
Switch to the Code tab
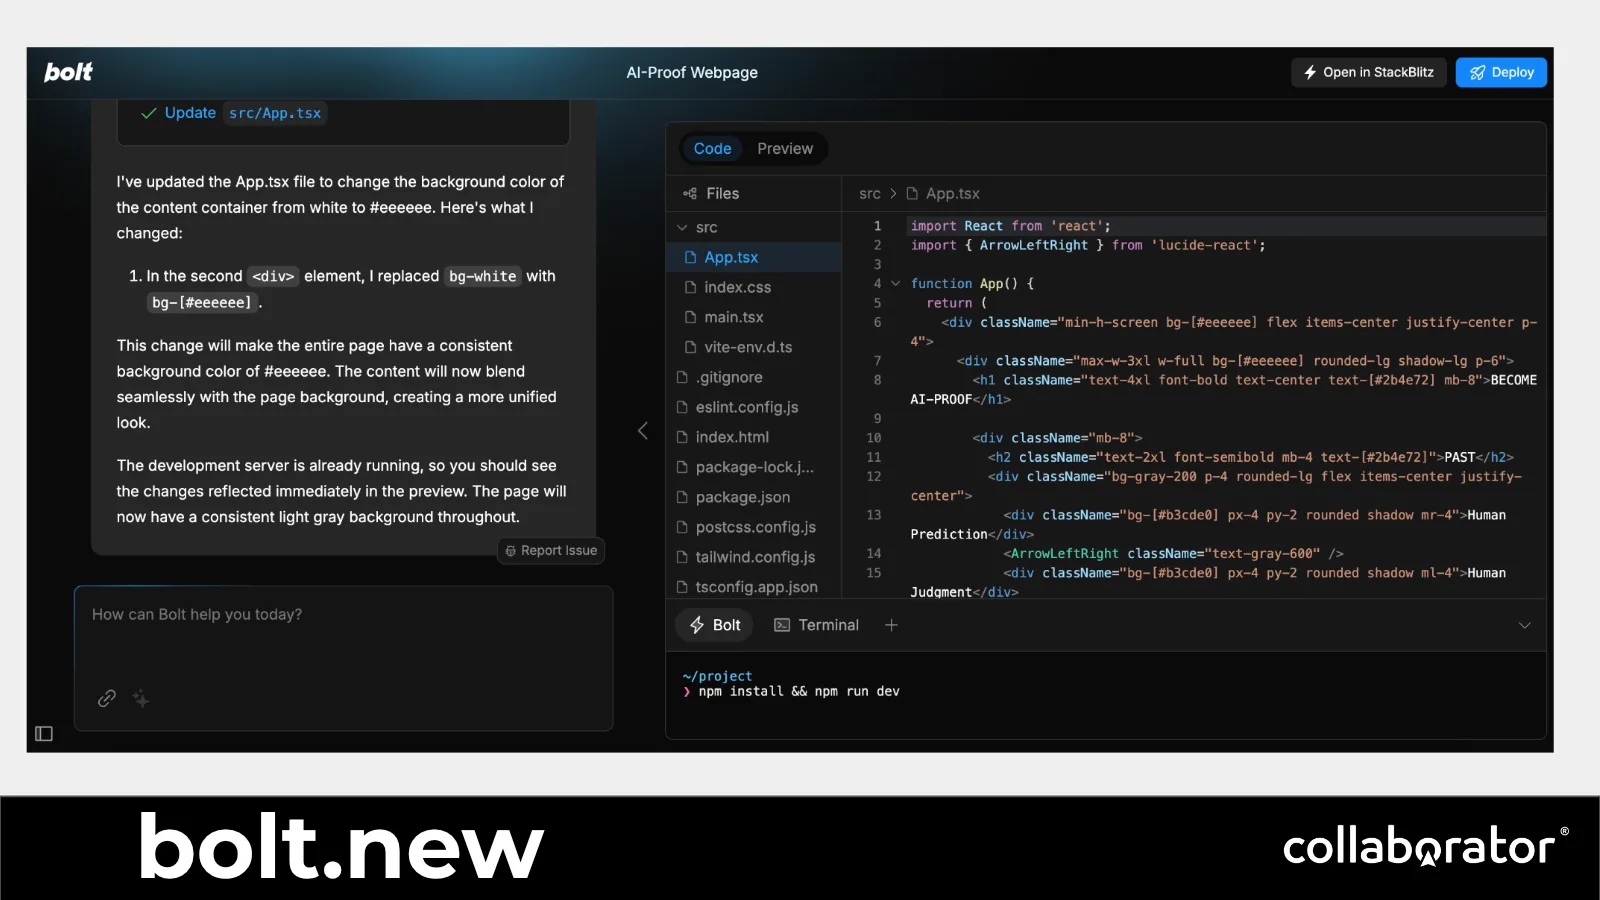tap(713, 149)
